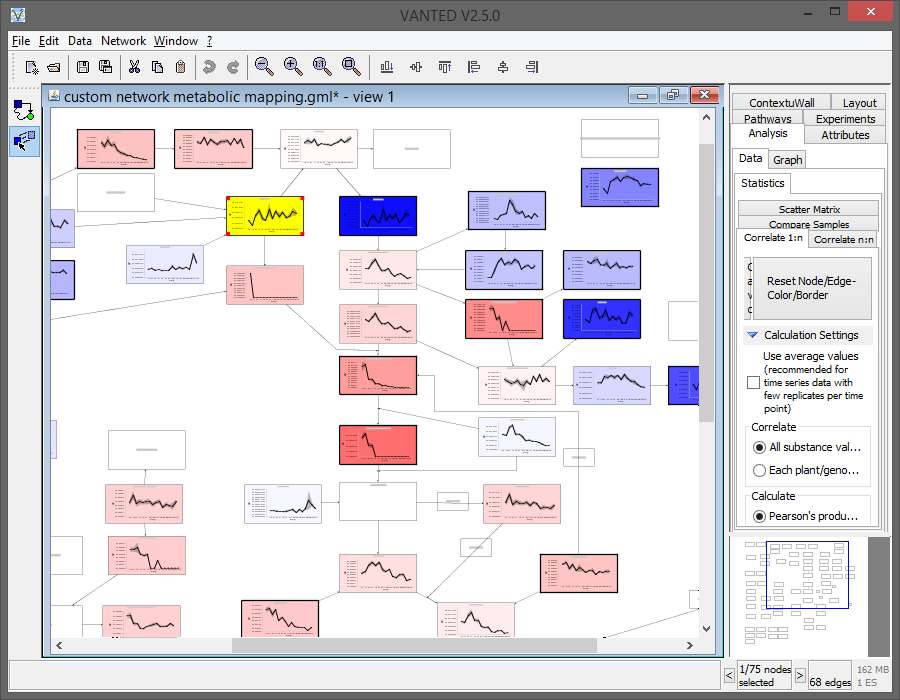Select the edge creation mode tool
900x700 pixels.
(x=24, y=109)
